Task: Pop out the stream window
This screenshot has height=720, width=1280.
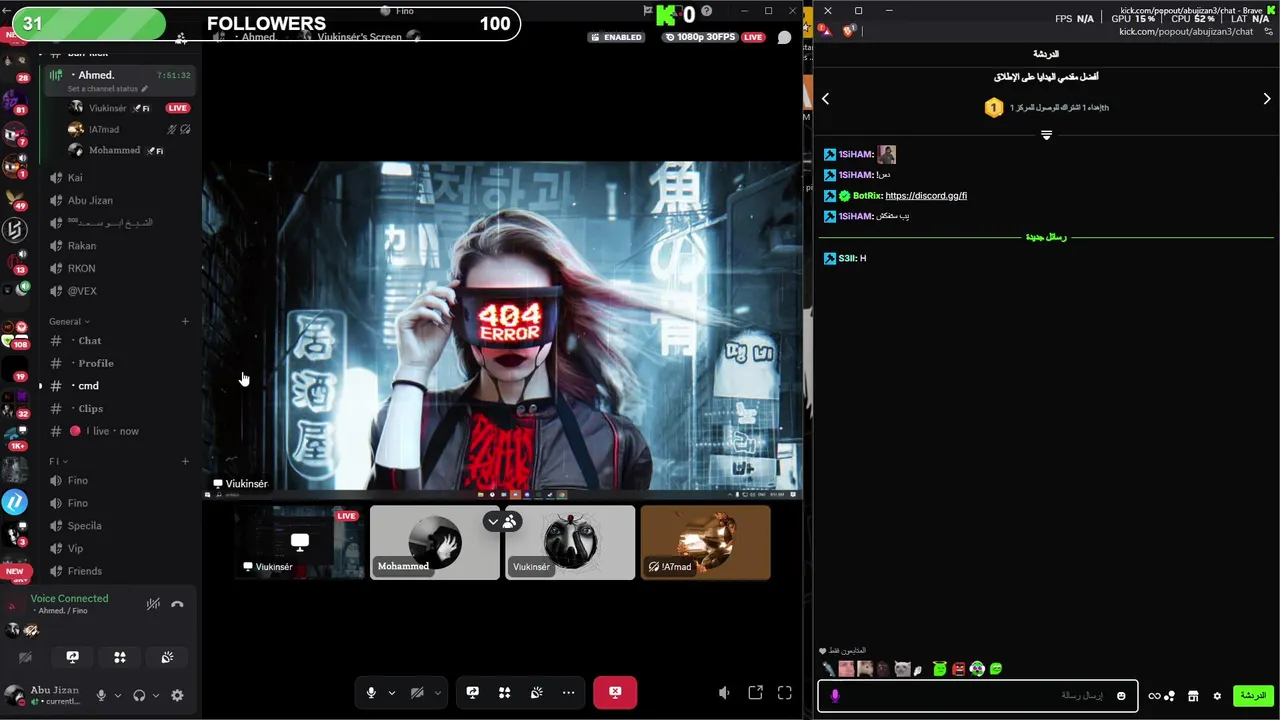Action: pyautogui.click(x=755, y=692)
